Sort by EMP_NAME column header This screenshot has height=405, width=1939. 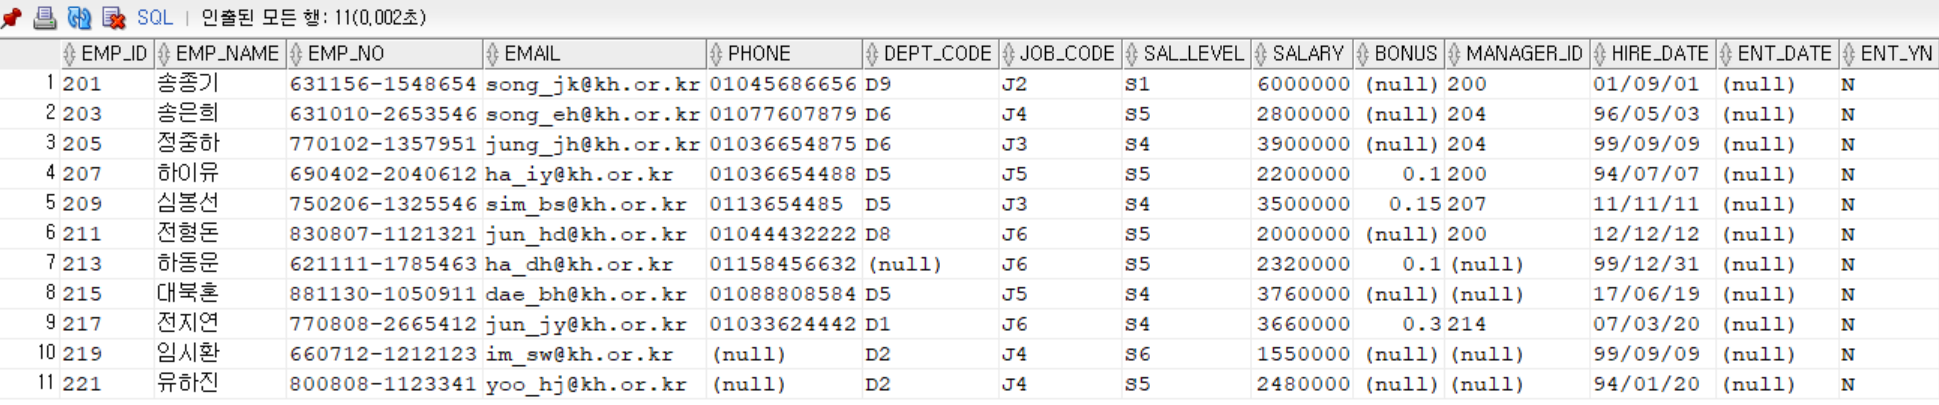click(x=220, y=54)
